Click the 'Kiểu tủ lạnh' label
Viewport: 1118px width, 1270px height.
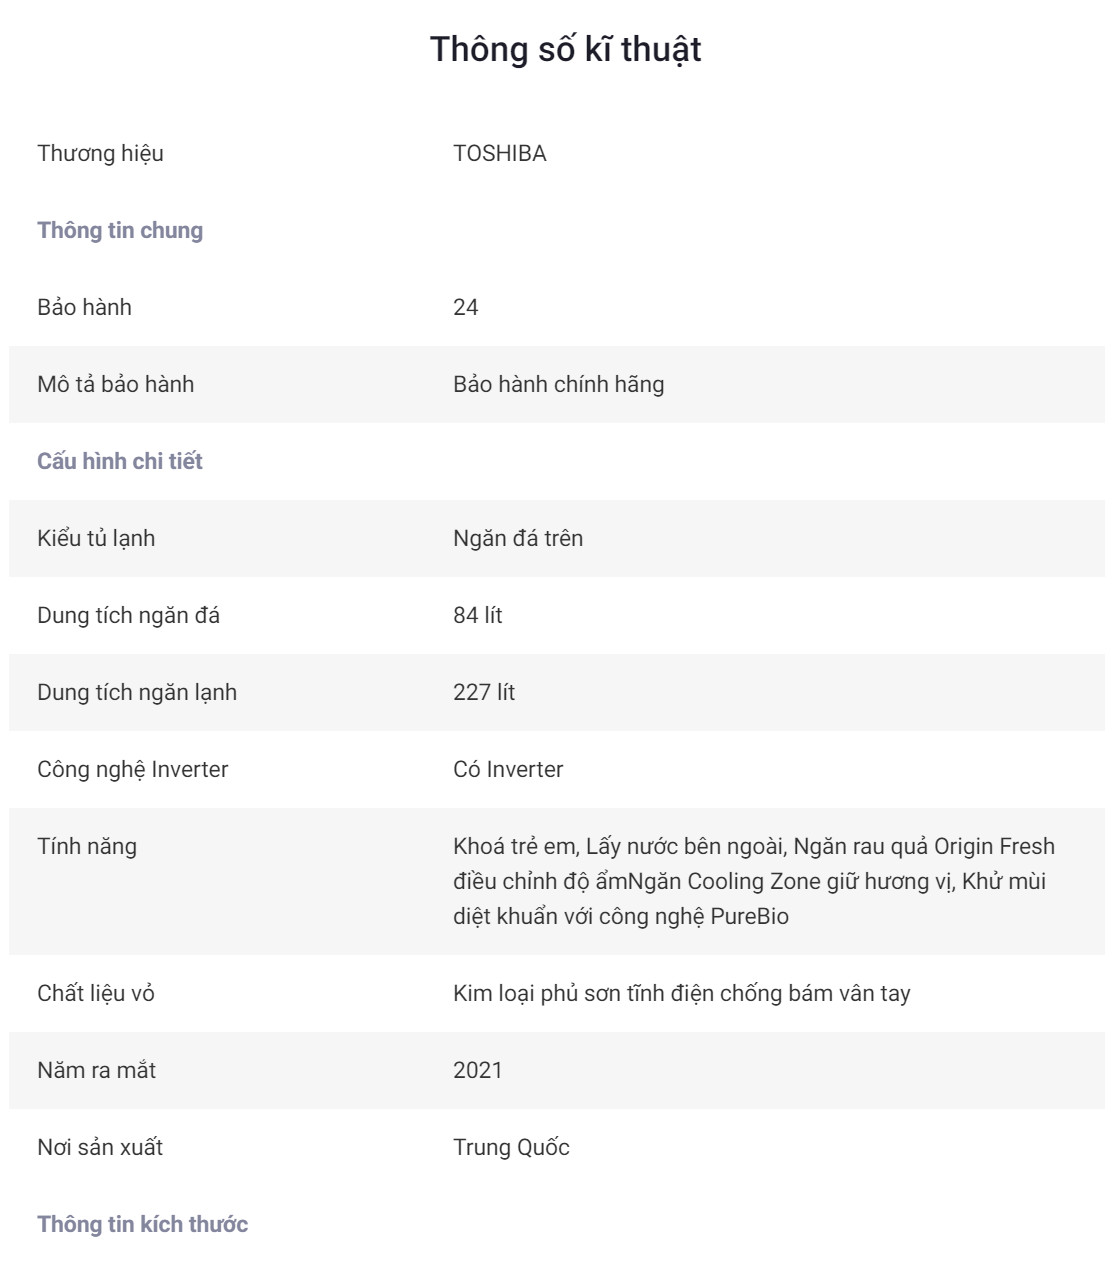96,538
